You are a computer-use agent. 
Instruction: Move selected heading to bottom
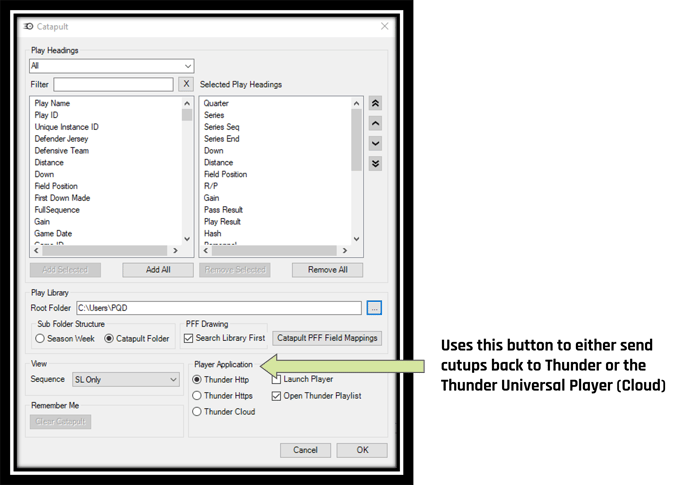point(375,164)
